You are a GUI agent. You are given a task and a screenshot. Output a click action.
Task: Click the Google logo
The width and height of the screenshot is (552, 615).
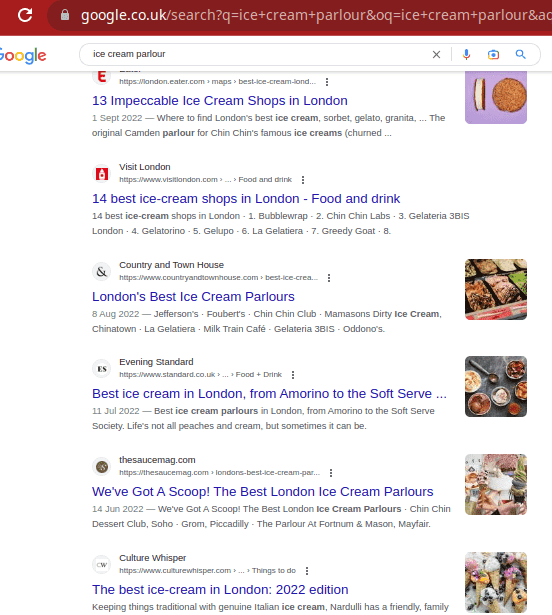click(x=23, y=55)
